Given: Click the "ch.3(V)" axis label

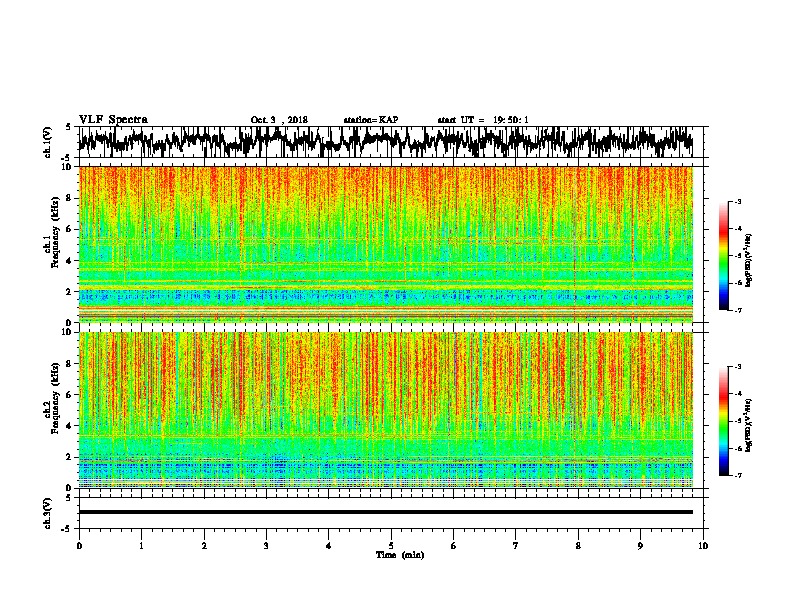Looking at the screenshot, I should [48, 513].
